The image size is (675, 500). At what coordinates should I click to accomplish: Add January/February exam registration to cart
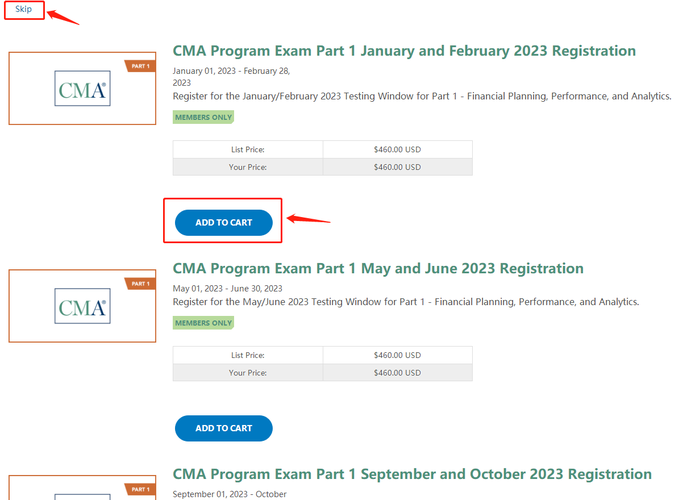pyautogui.click(x=223, y=223)
